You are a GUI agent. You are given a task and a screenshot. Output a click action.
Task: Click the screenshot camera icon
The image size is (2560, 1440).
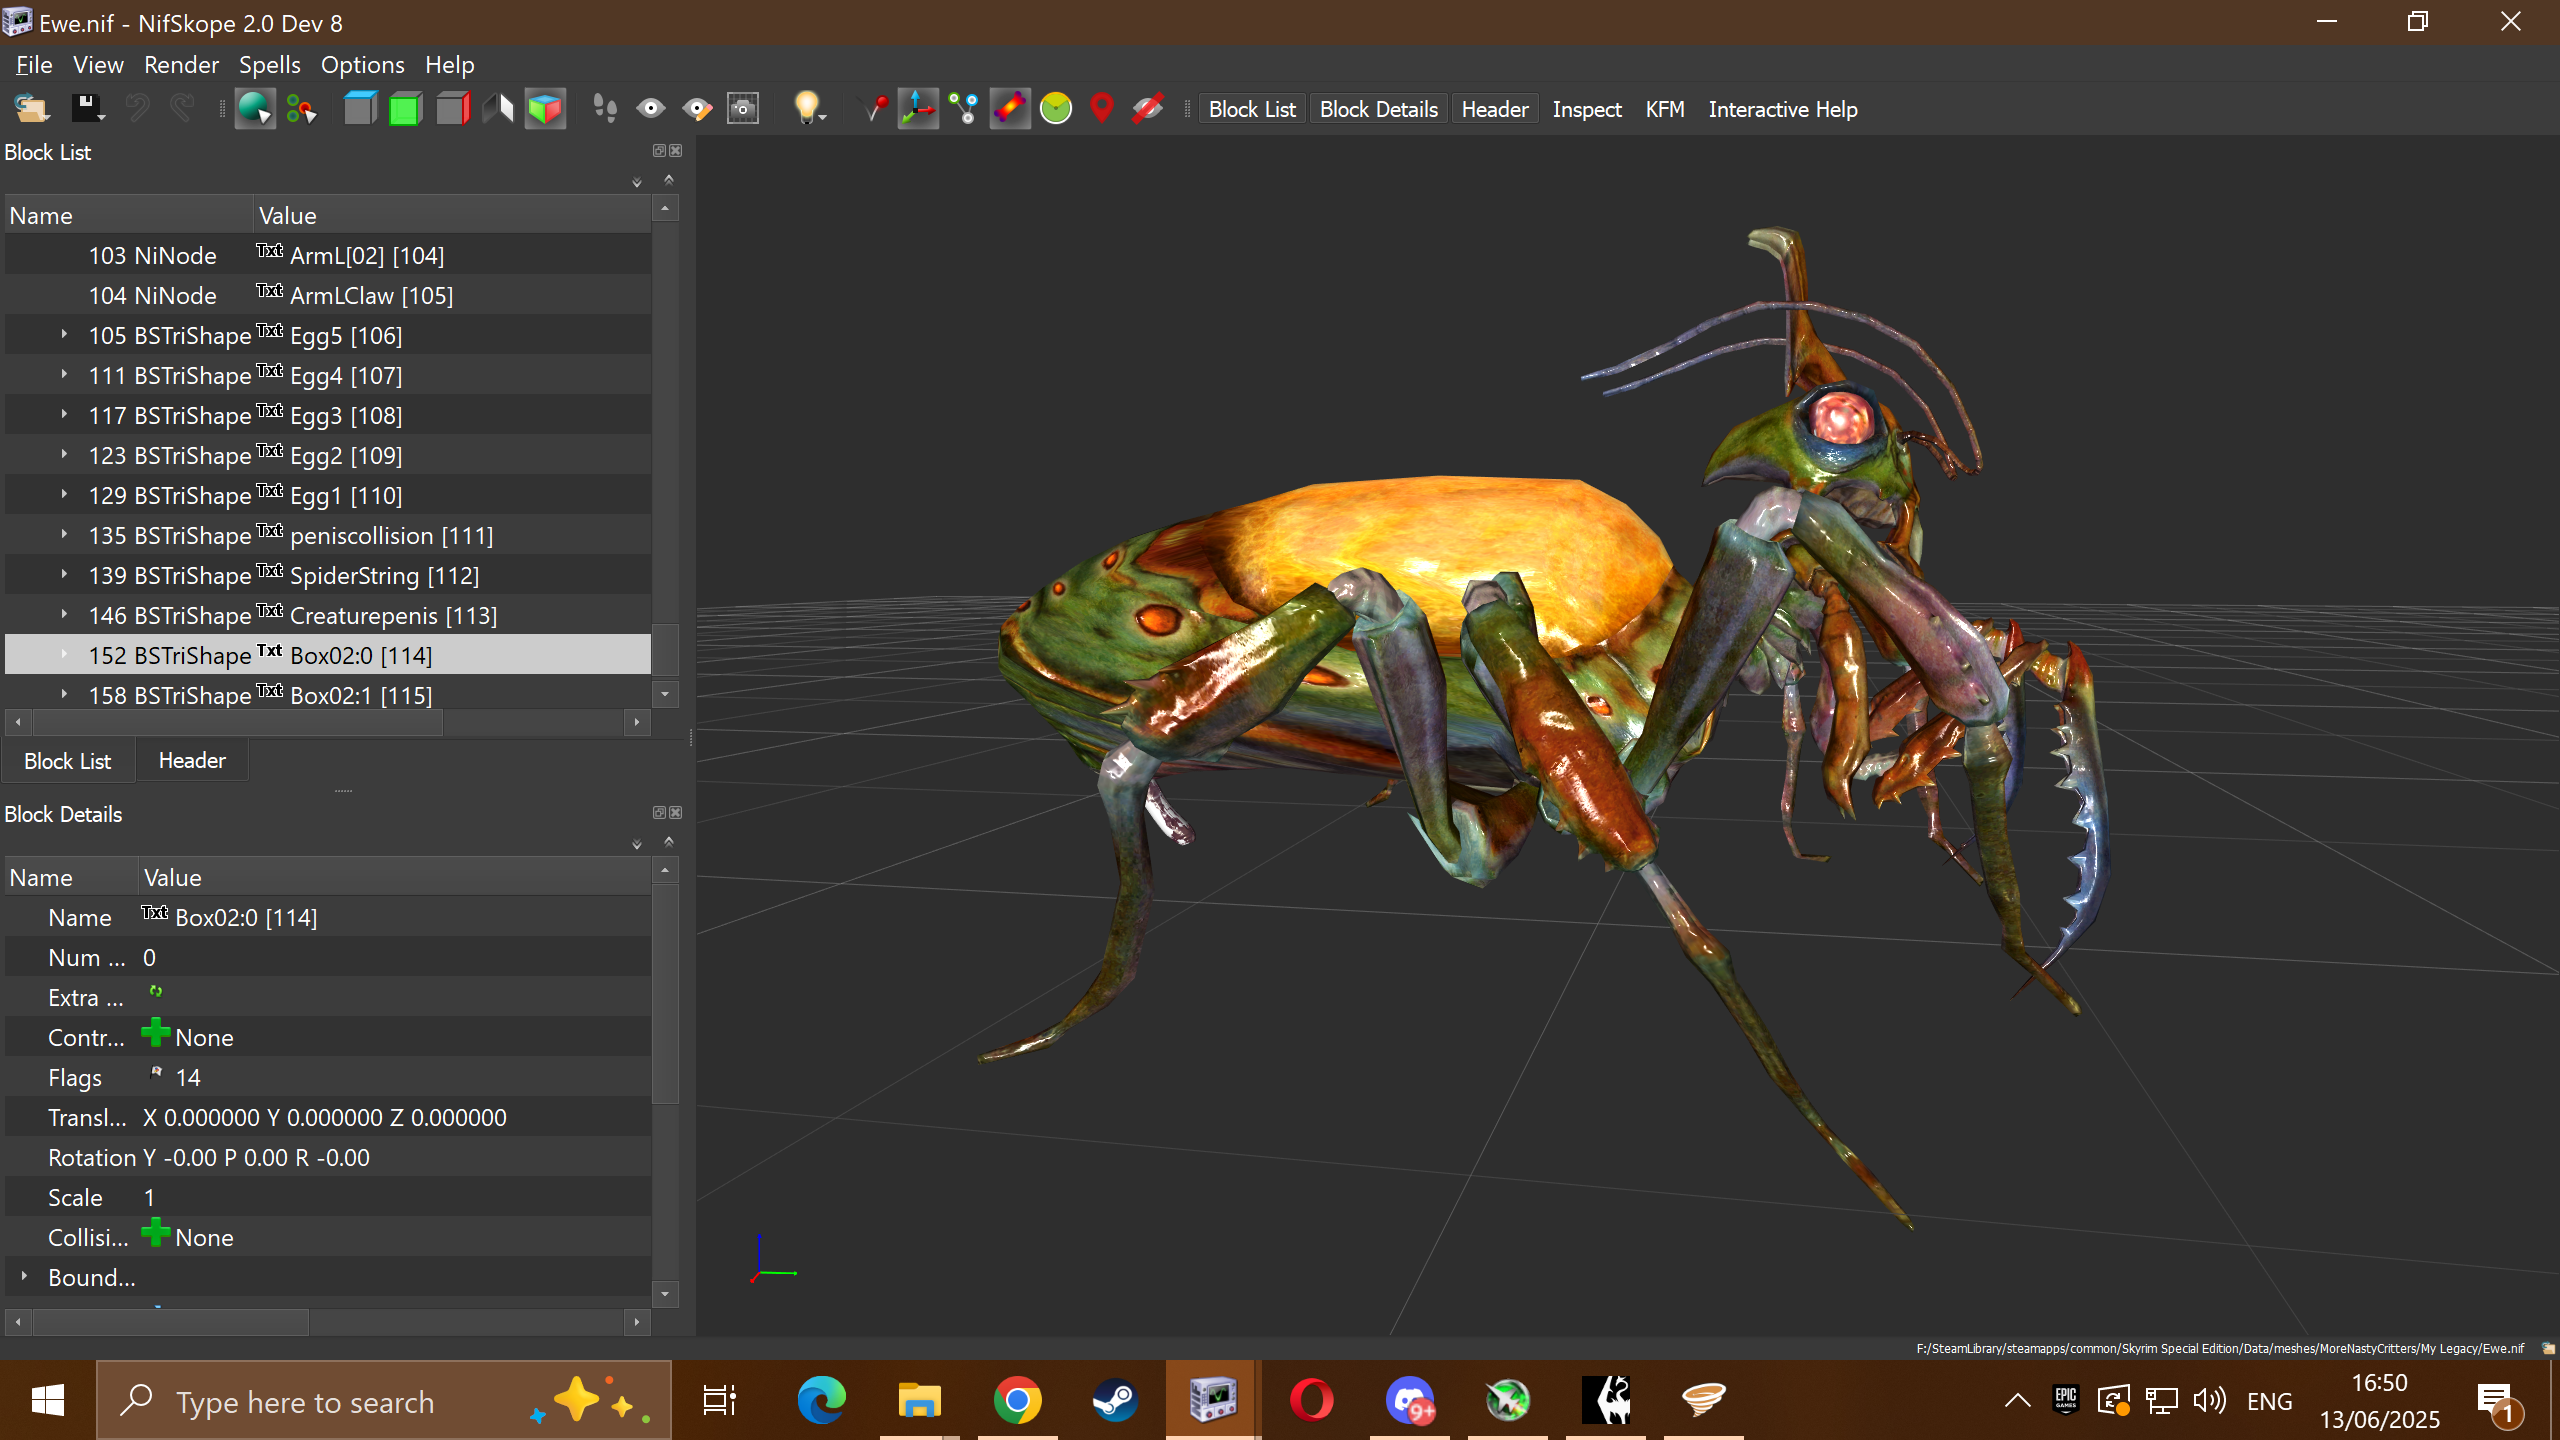[743, 108]
